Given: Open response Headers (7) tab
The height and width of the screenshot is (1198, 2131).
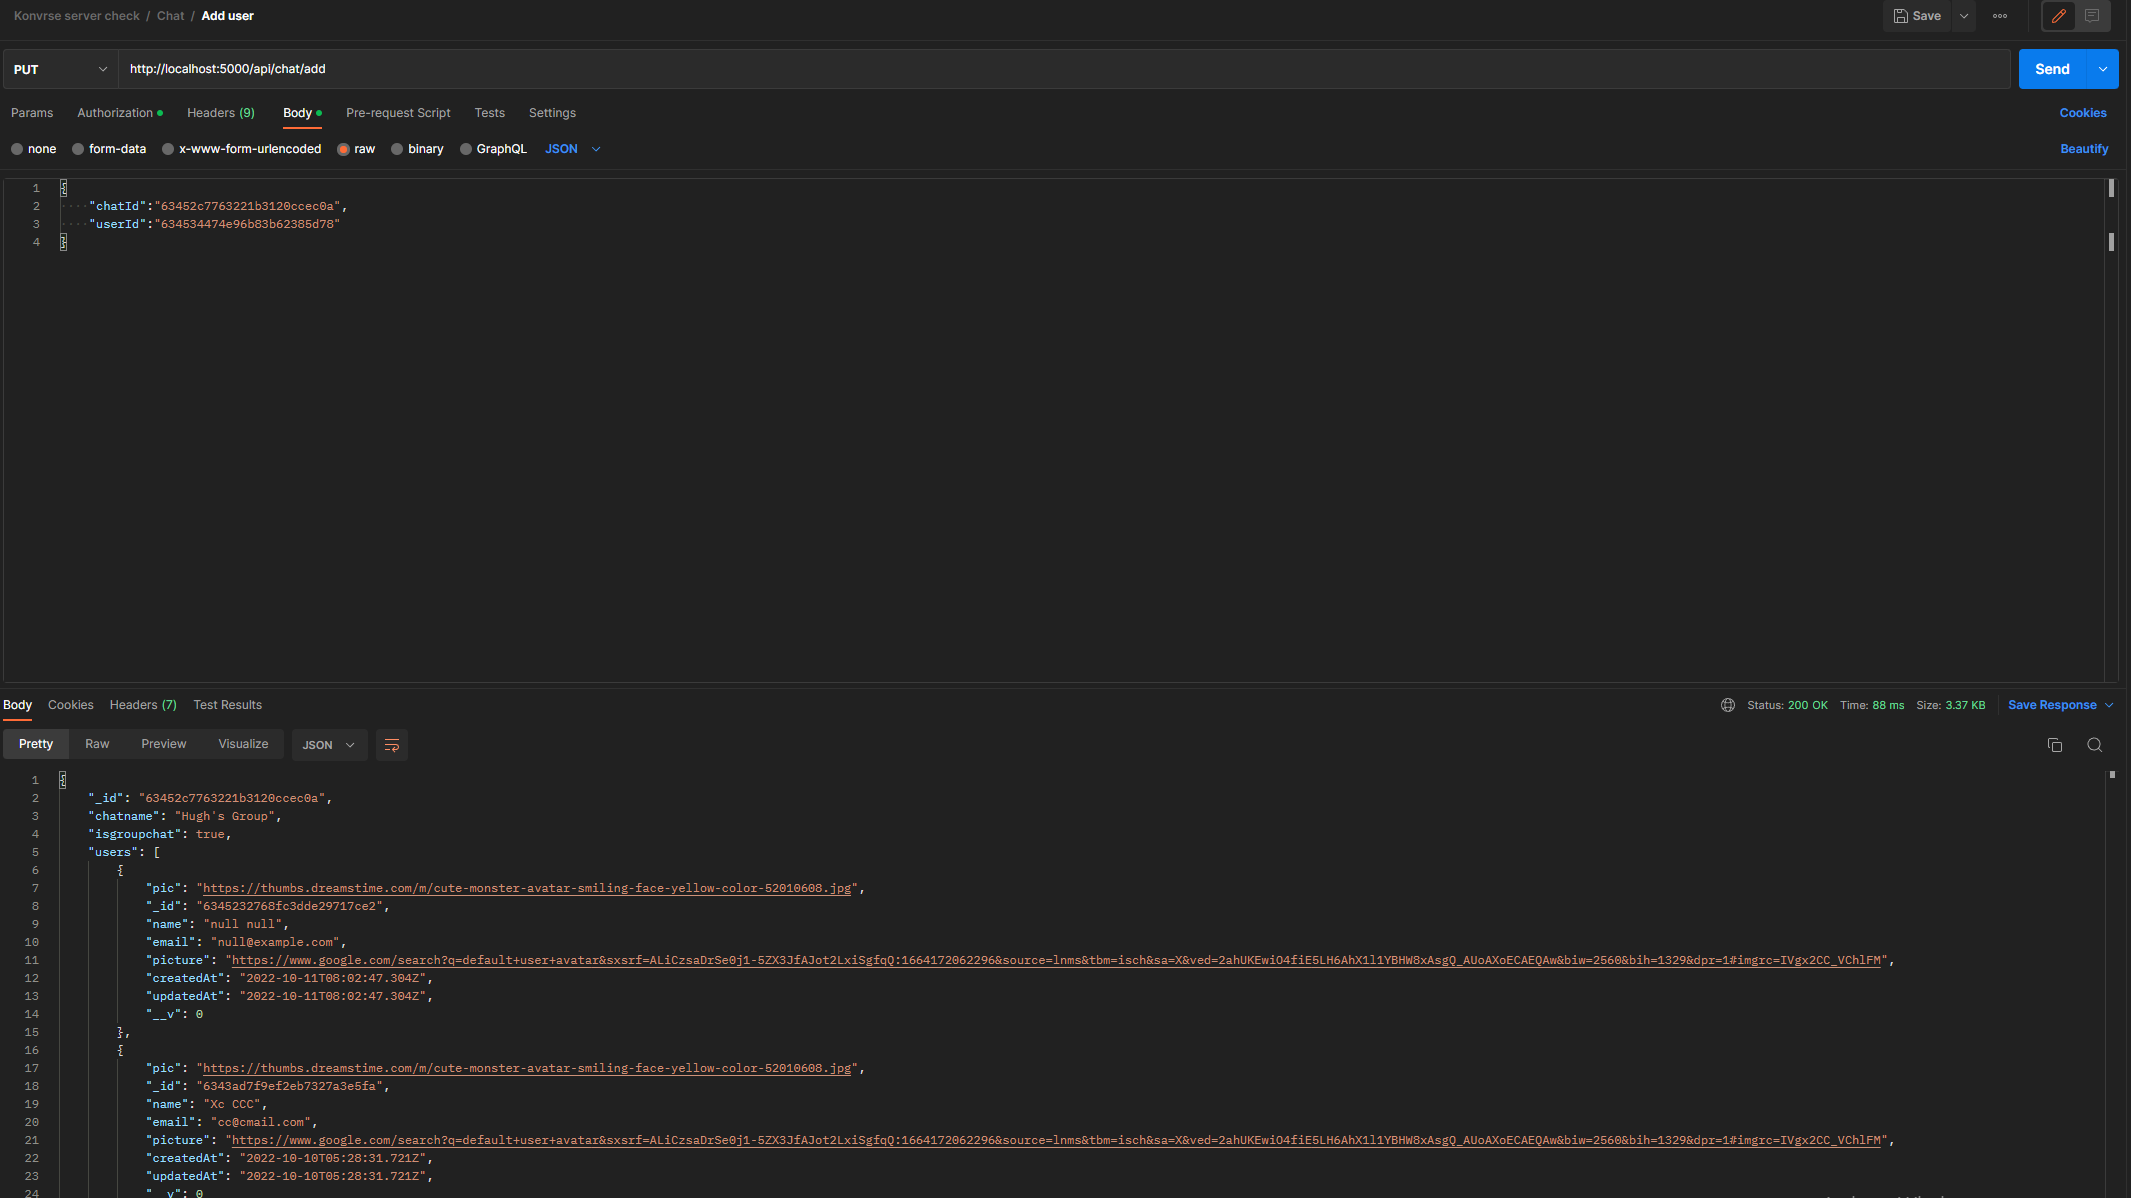Looking at the screenshot, I should point(143,705).
